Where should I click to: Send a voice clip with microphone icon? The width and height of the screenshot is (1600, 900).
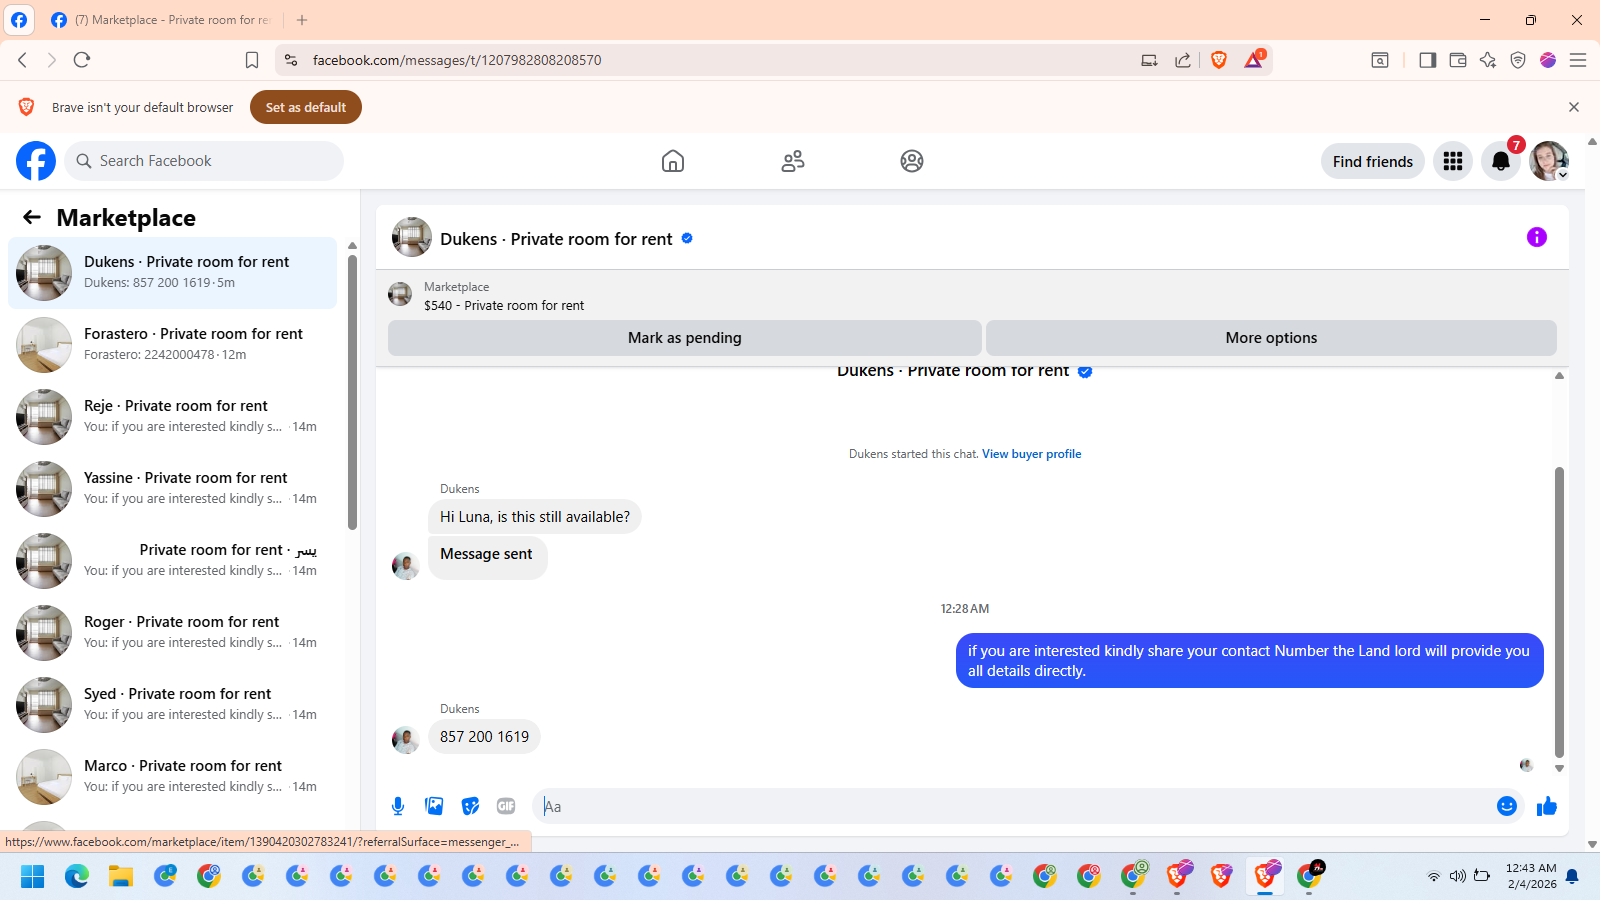pyautogui.click(x=398, y=806)
